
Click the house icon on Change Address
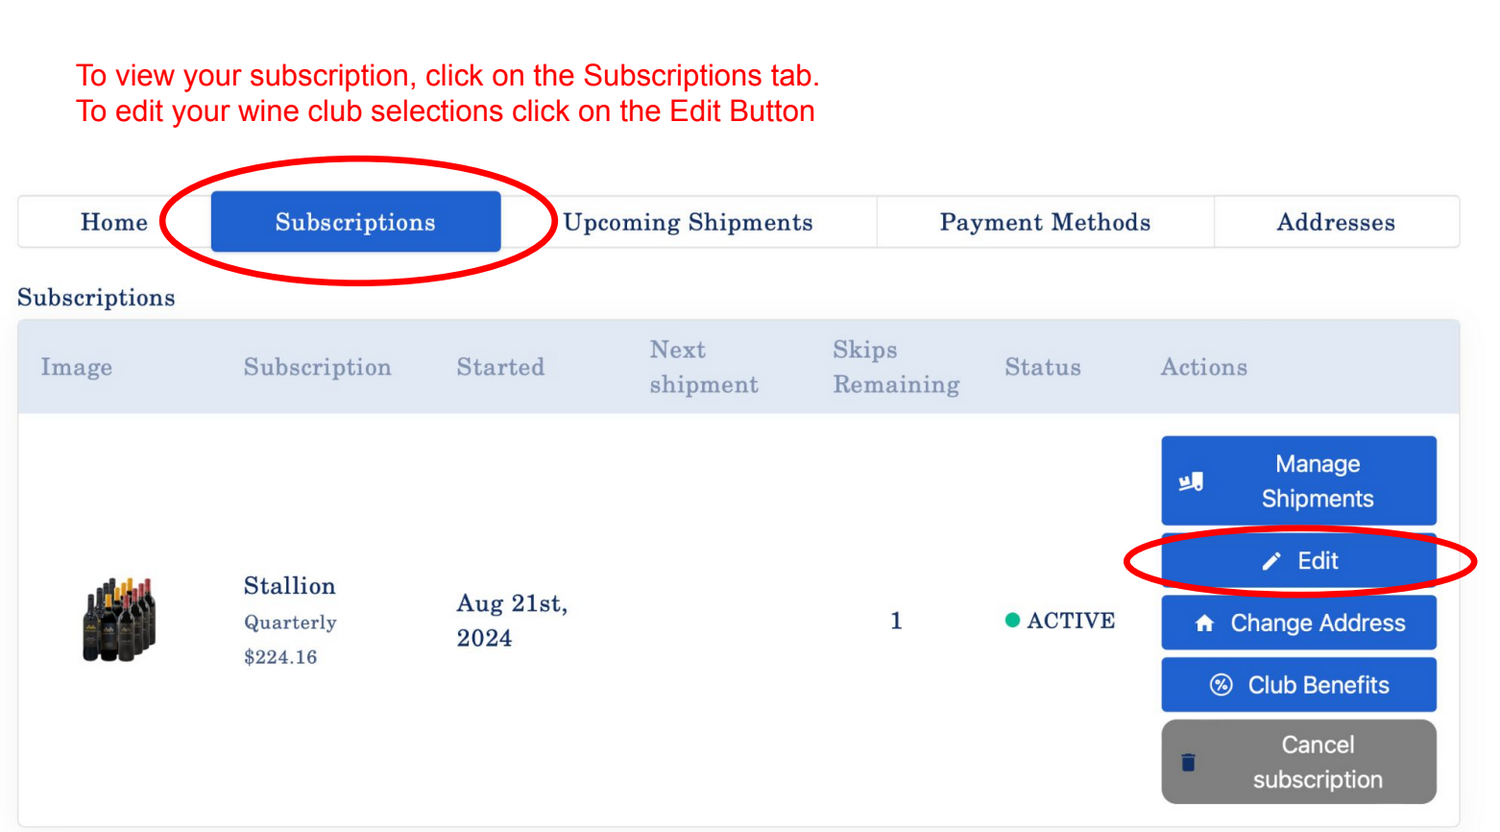click(x=1204, y=624)
